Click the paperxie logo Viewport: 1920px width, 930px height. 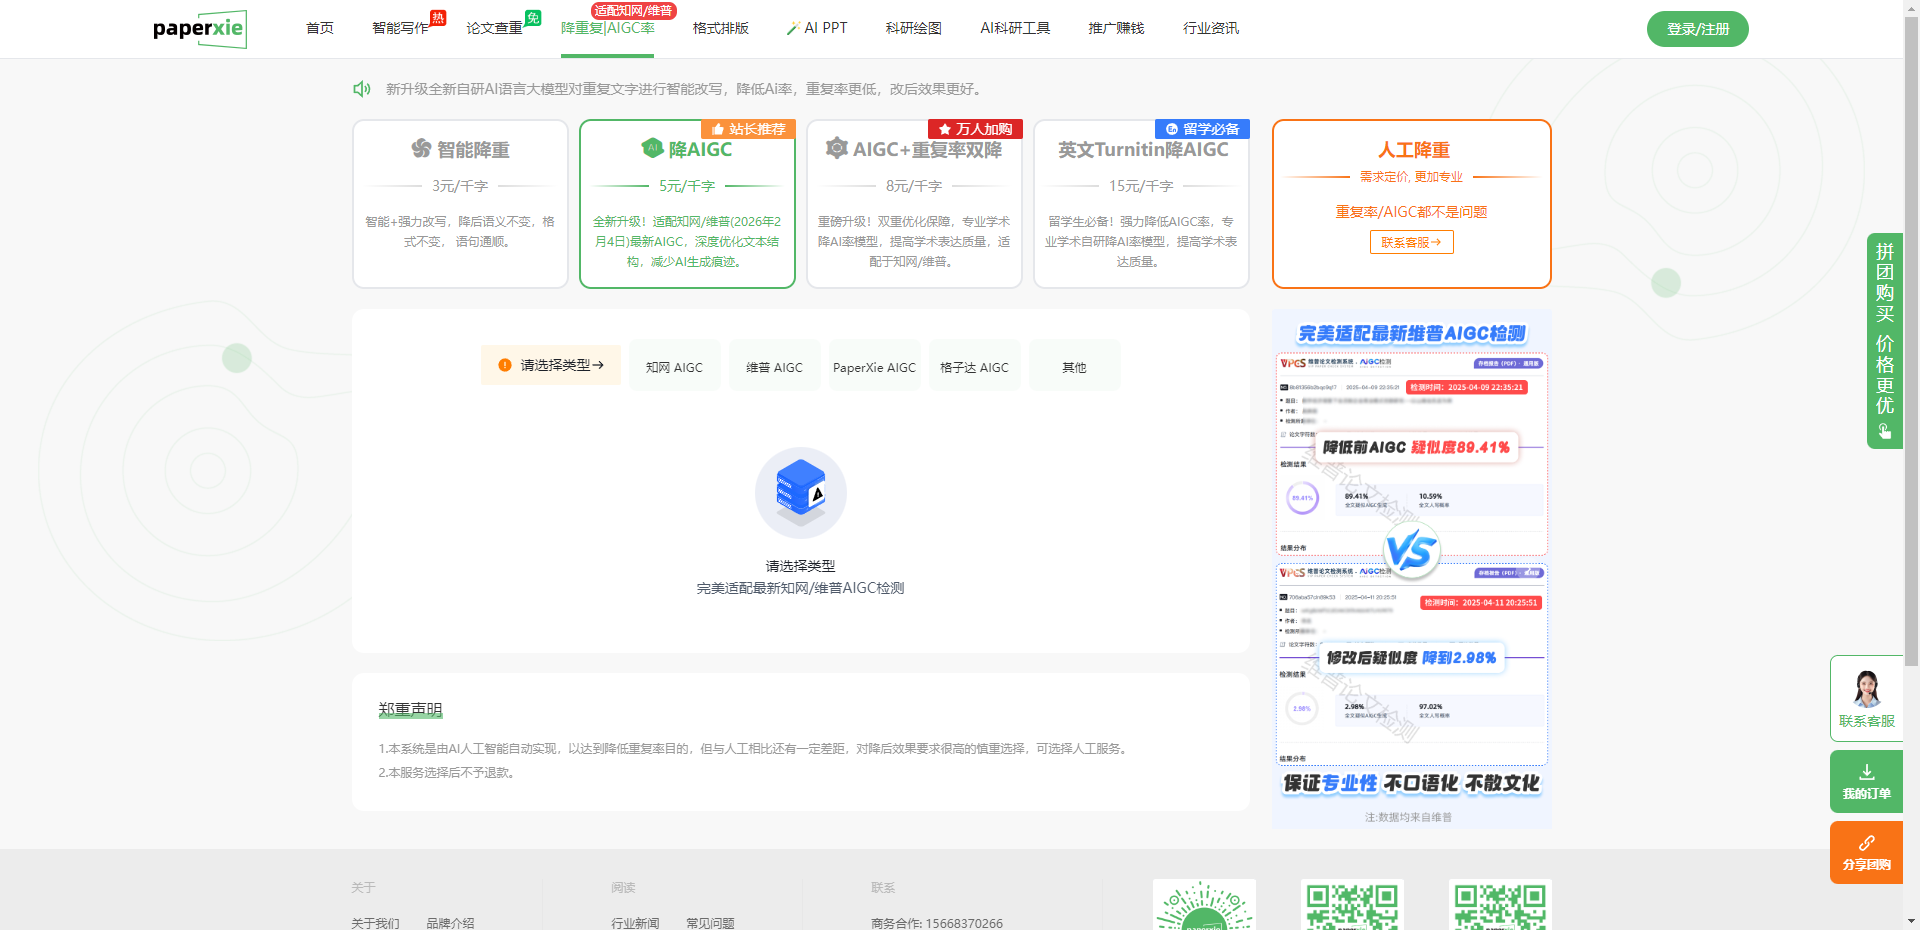click(200, 29)
